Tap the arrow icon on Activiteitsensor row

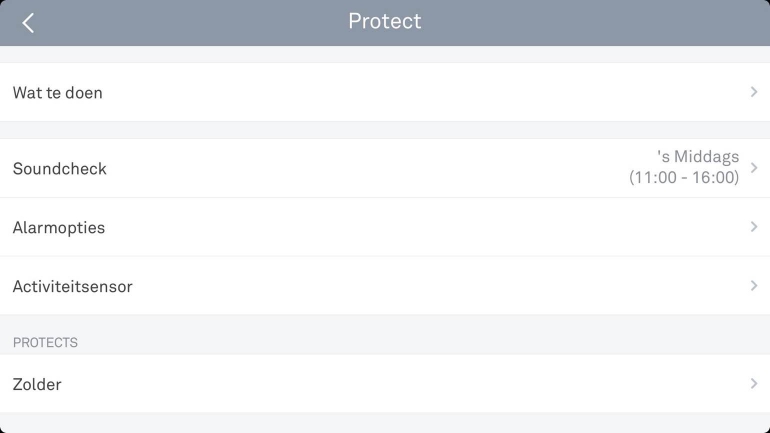pos(754,286)
